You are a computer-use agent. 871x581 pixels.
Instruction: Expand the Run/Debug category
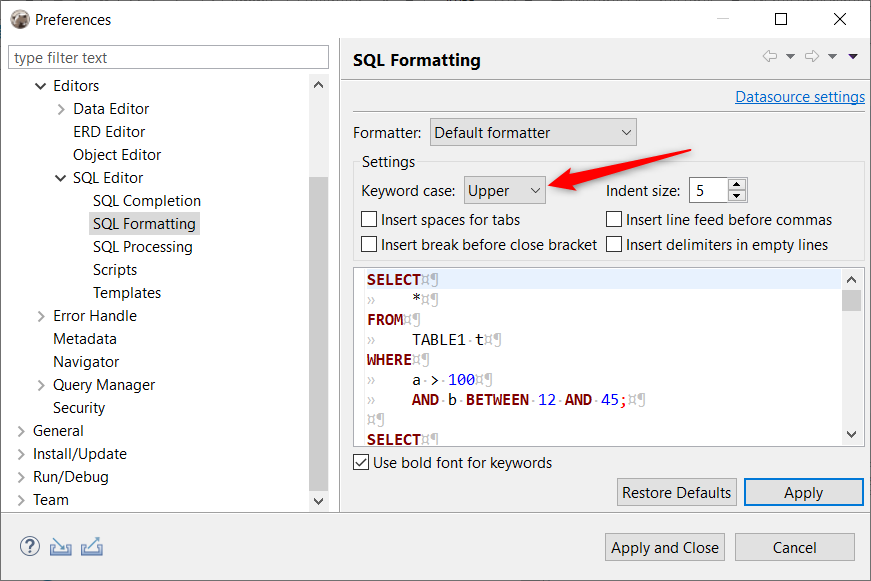[x=21, y=478]
